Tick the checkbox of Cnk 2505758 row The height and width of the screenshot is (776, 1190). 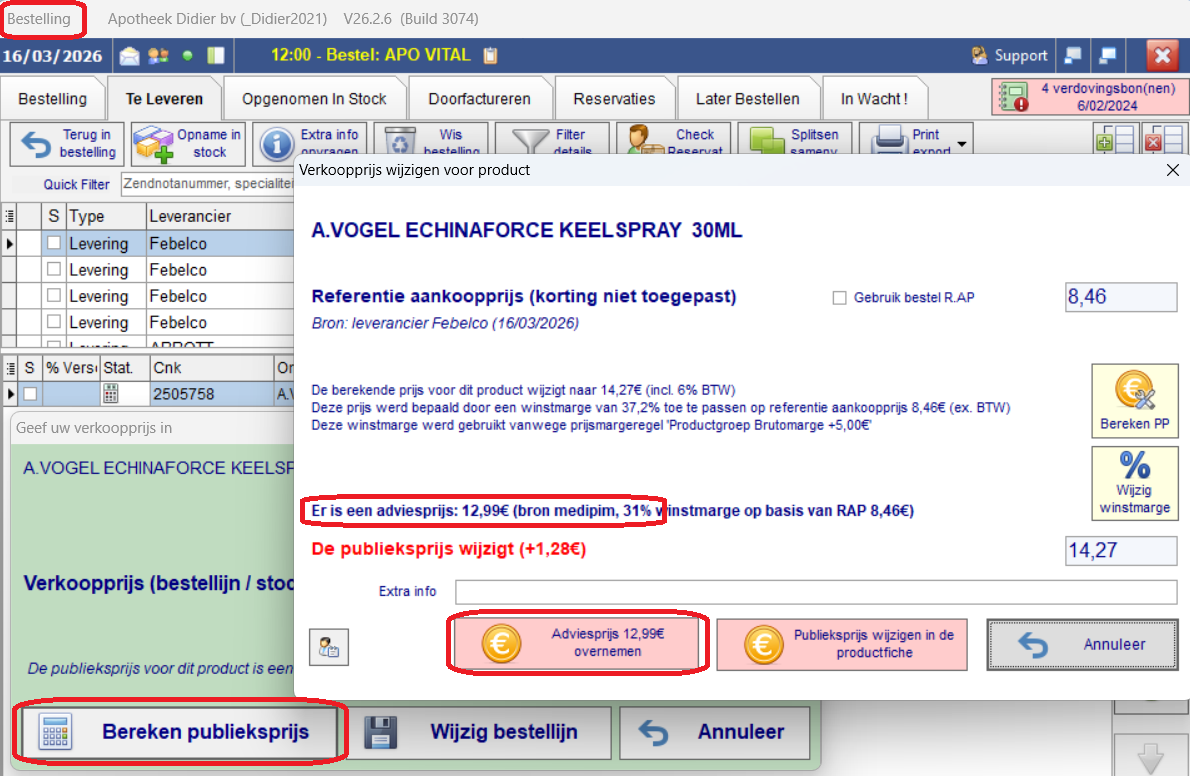30,394
